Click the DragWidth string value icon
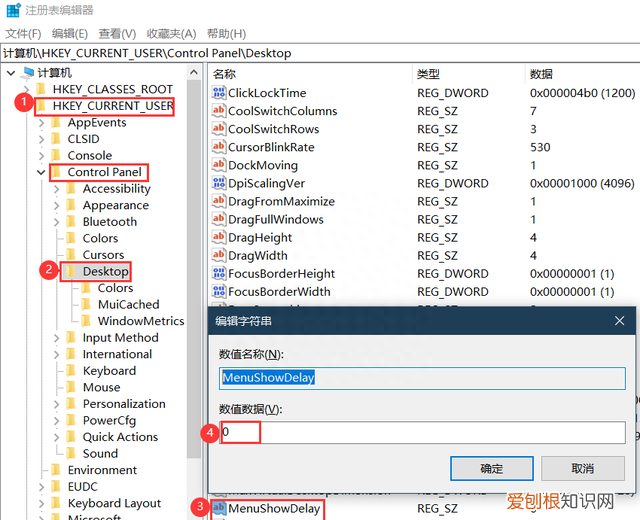Image resolution: width=640 pixels, height=520 pixels. click(219, 255)
